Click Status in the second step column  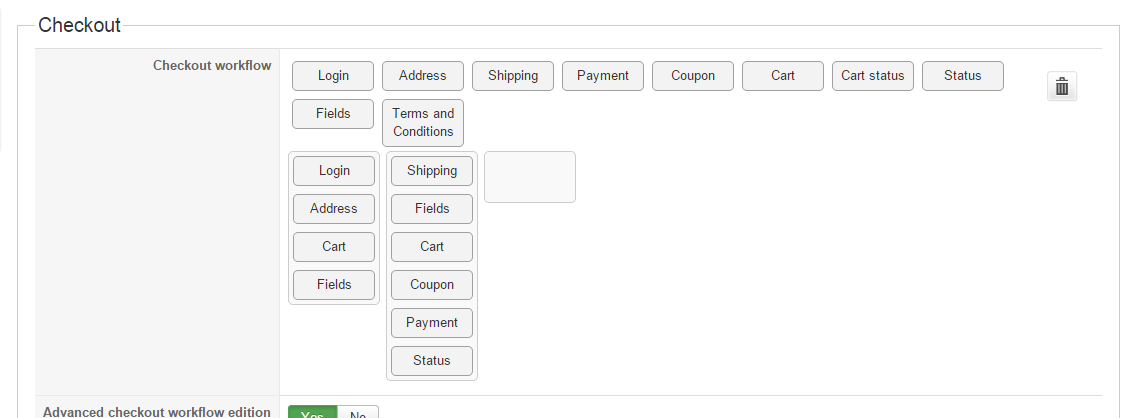432,361
